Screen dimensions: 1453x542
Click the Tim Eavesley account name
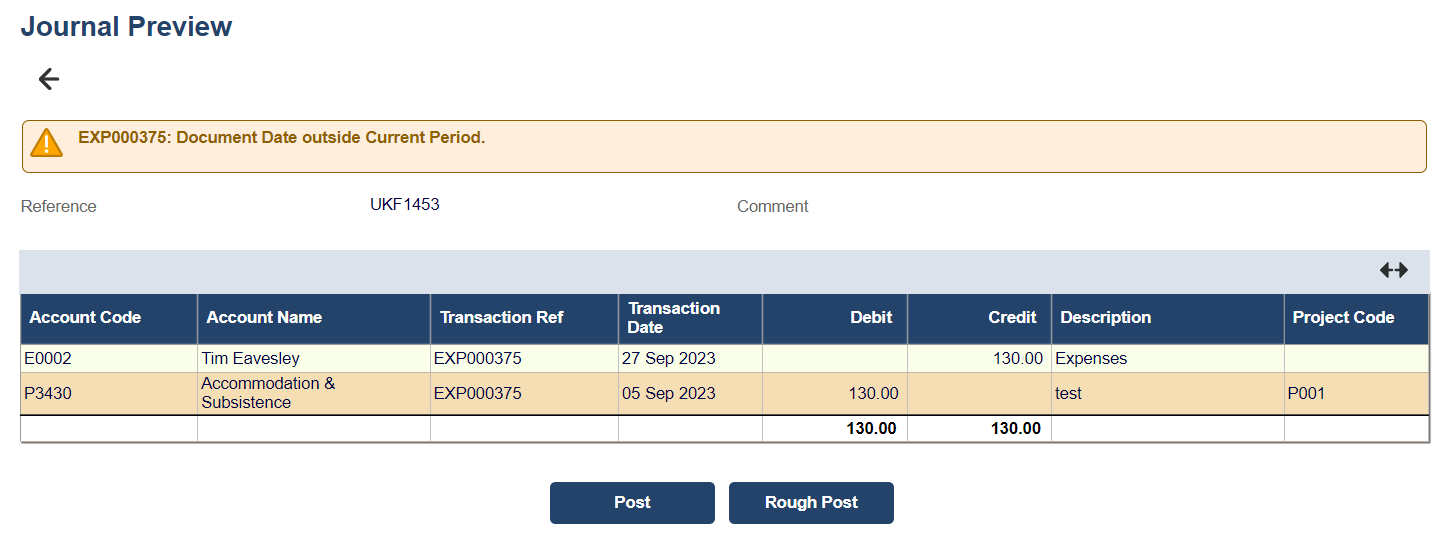250,358
